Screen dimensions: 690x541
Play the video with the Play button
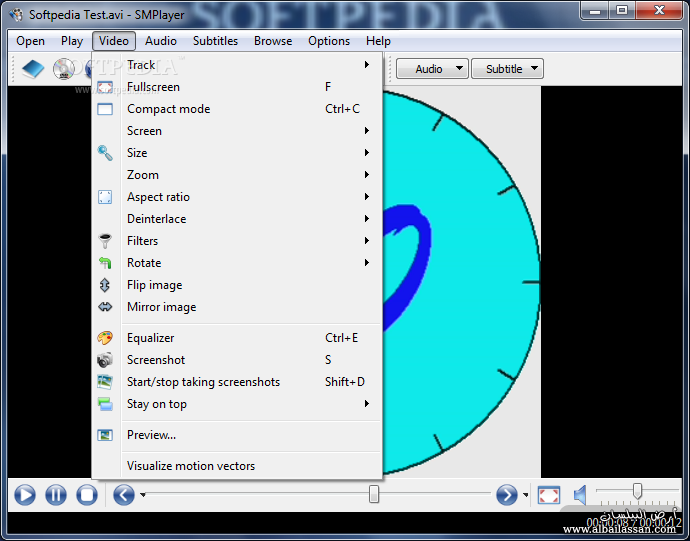click(x=25, y=495)
